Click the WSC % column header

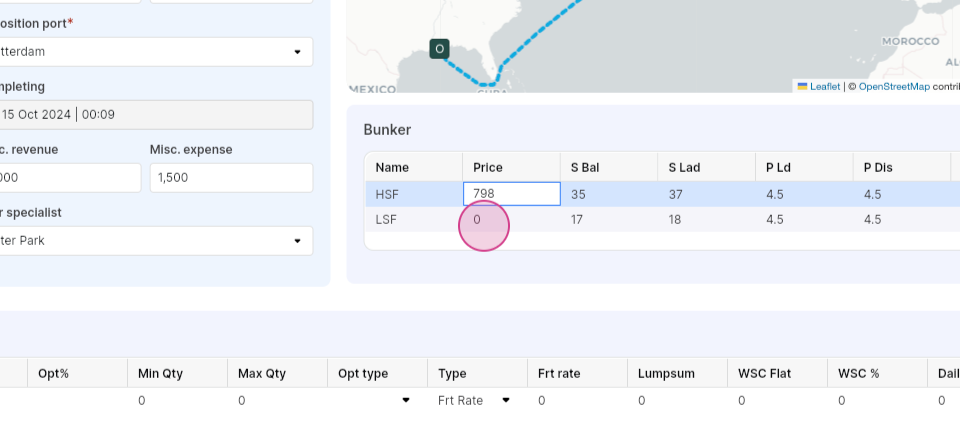(x=877, y=373)
